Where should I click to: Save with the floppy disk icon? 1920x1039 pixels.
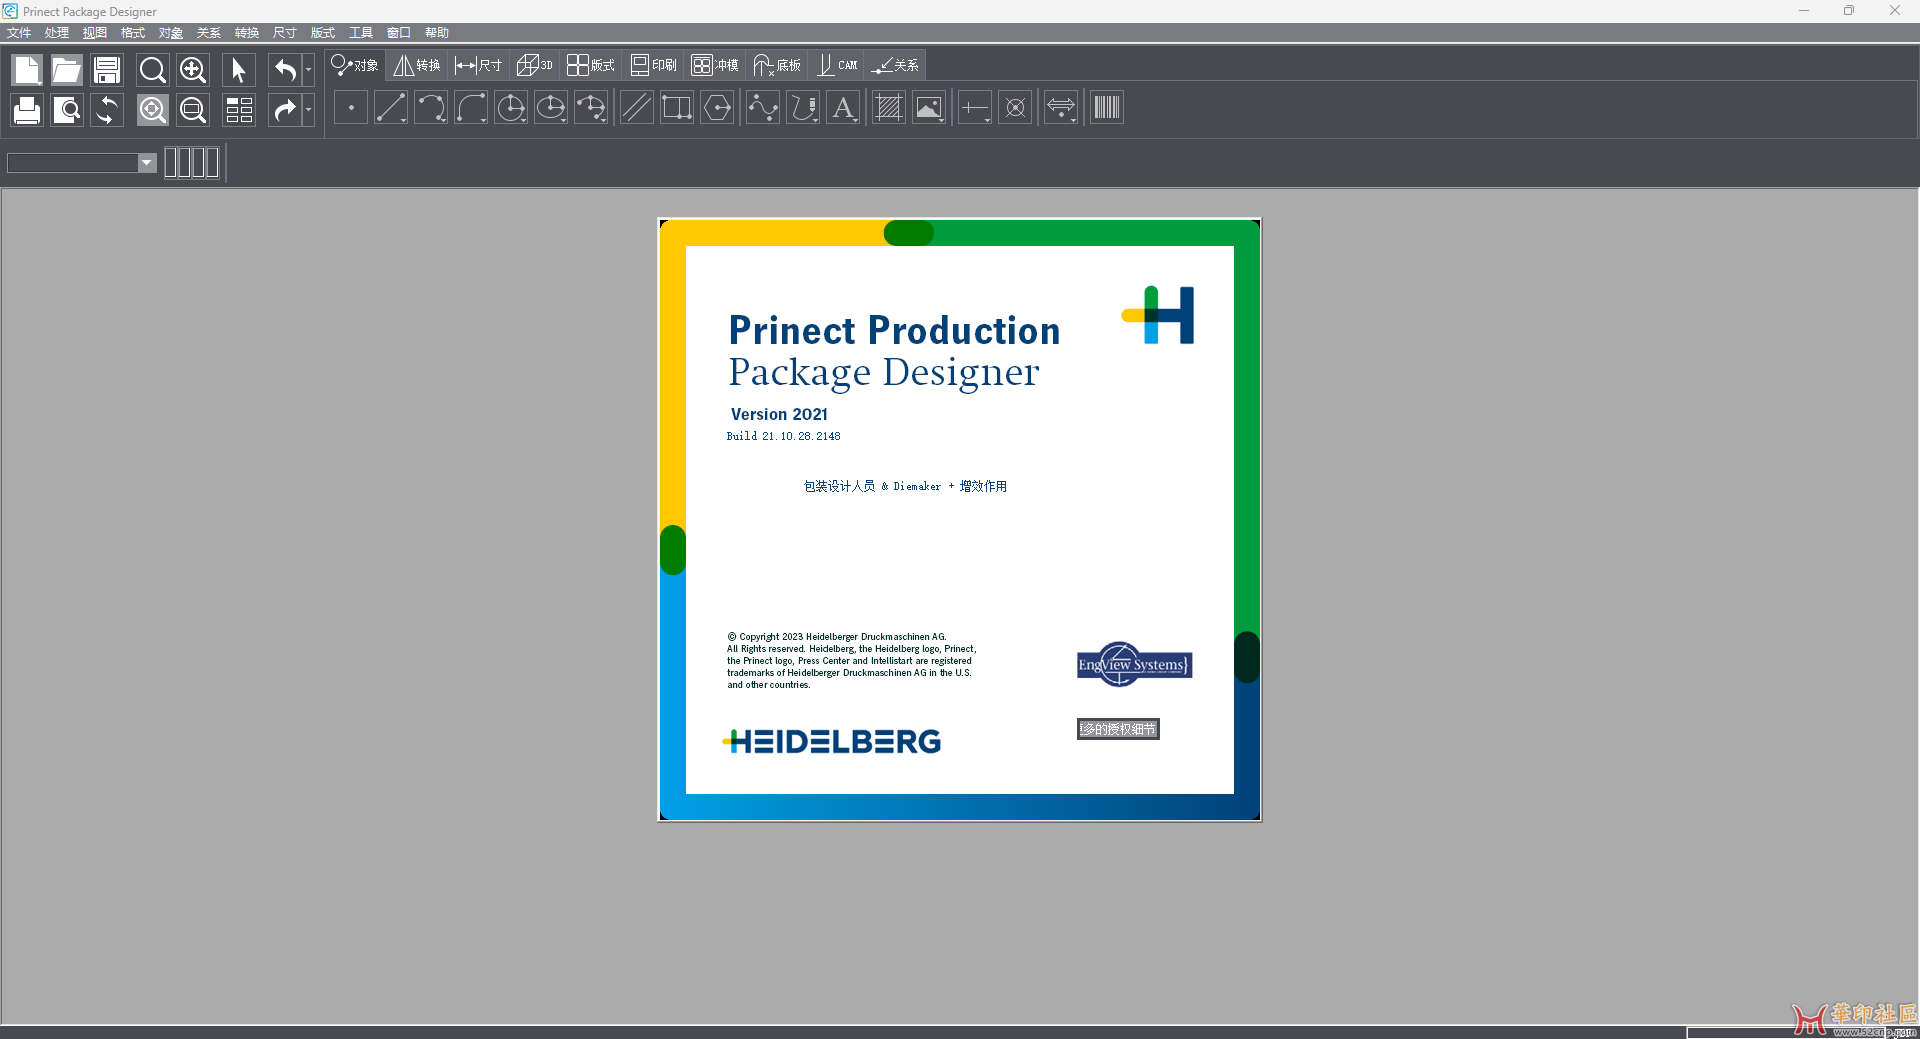(x=107, y=70)
